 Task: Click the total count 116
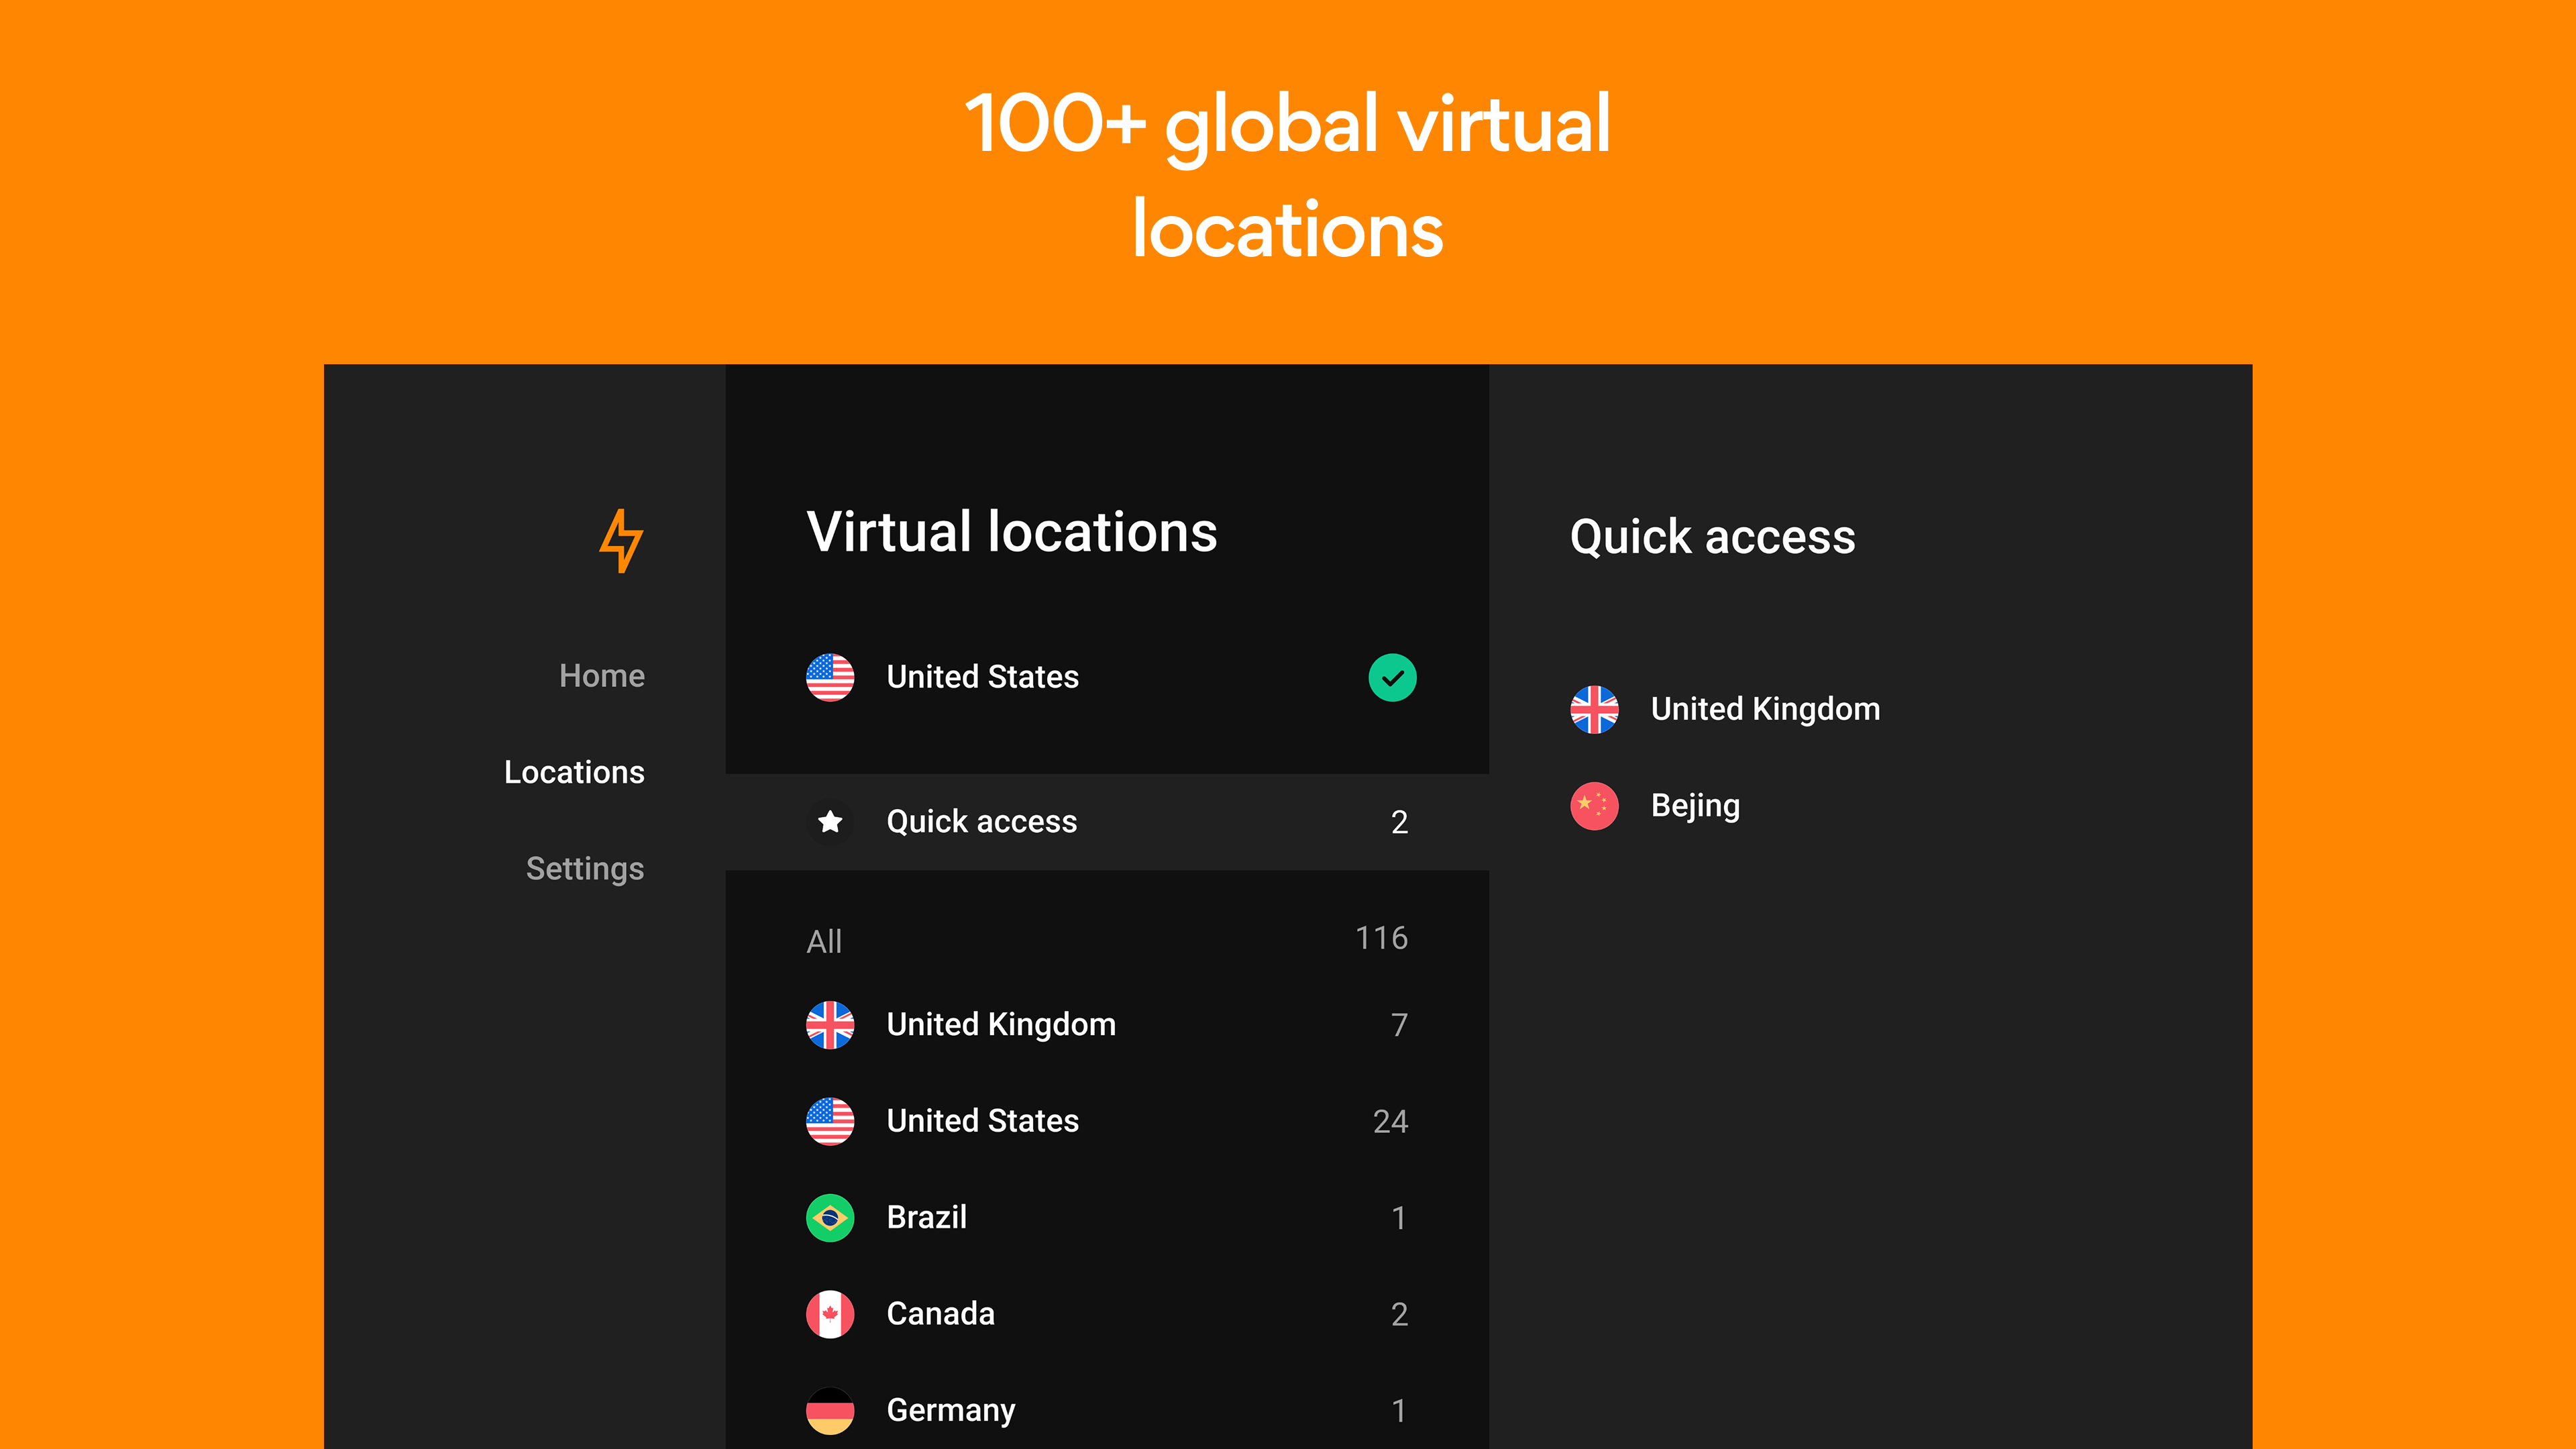coord(1381,938)
